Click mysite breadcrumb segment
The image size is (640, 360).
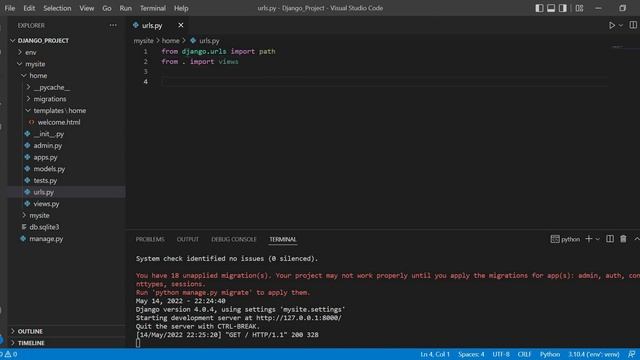[144, 40]
